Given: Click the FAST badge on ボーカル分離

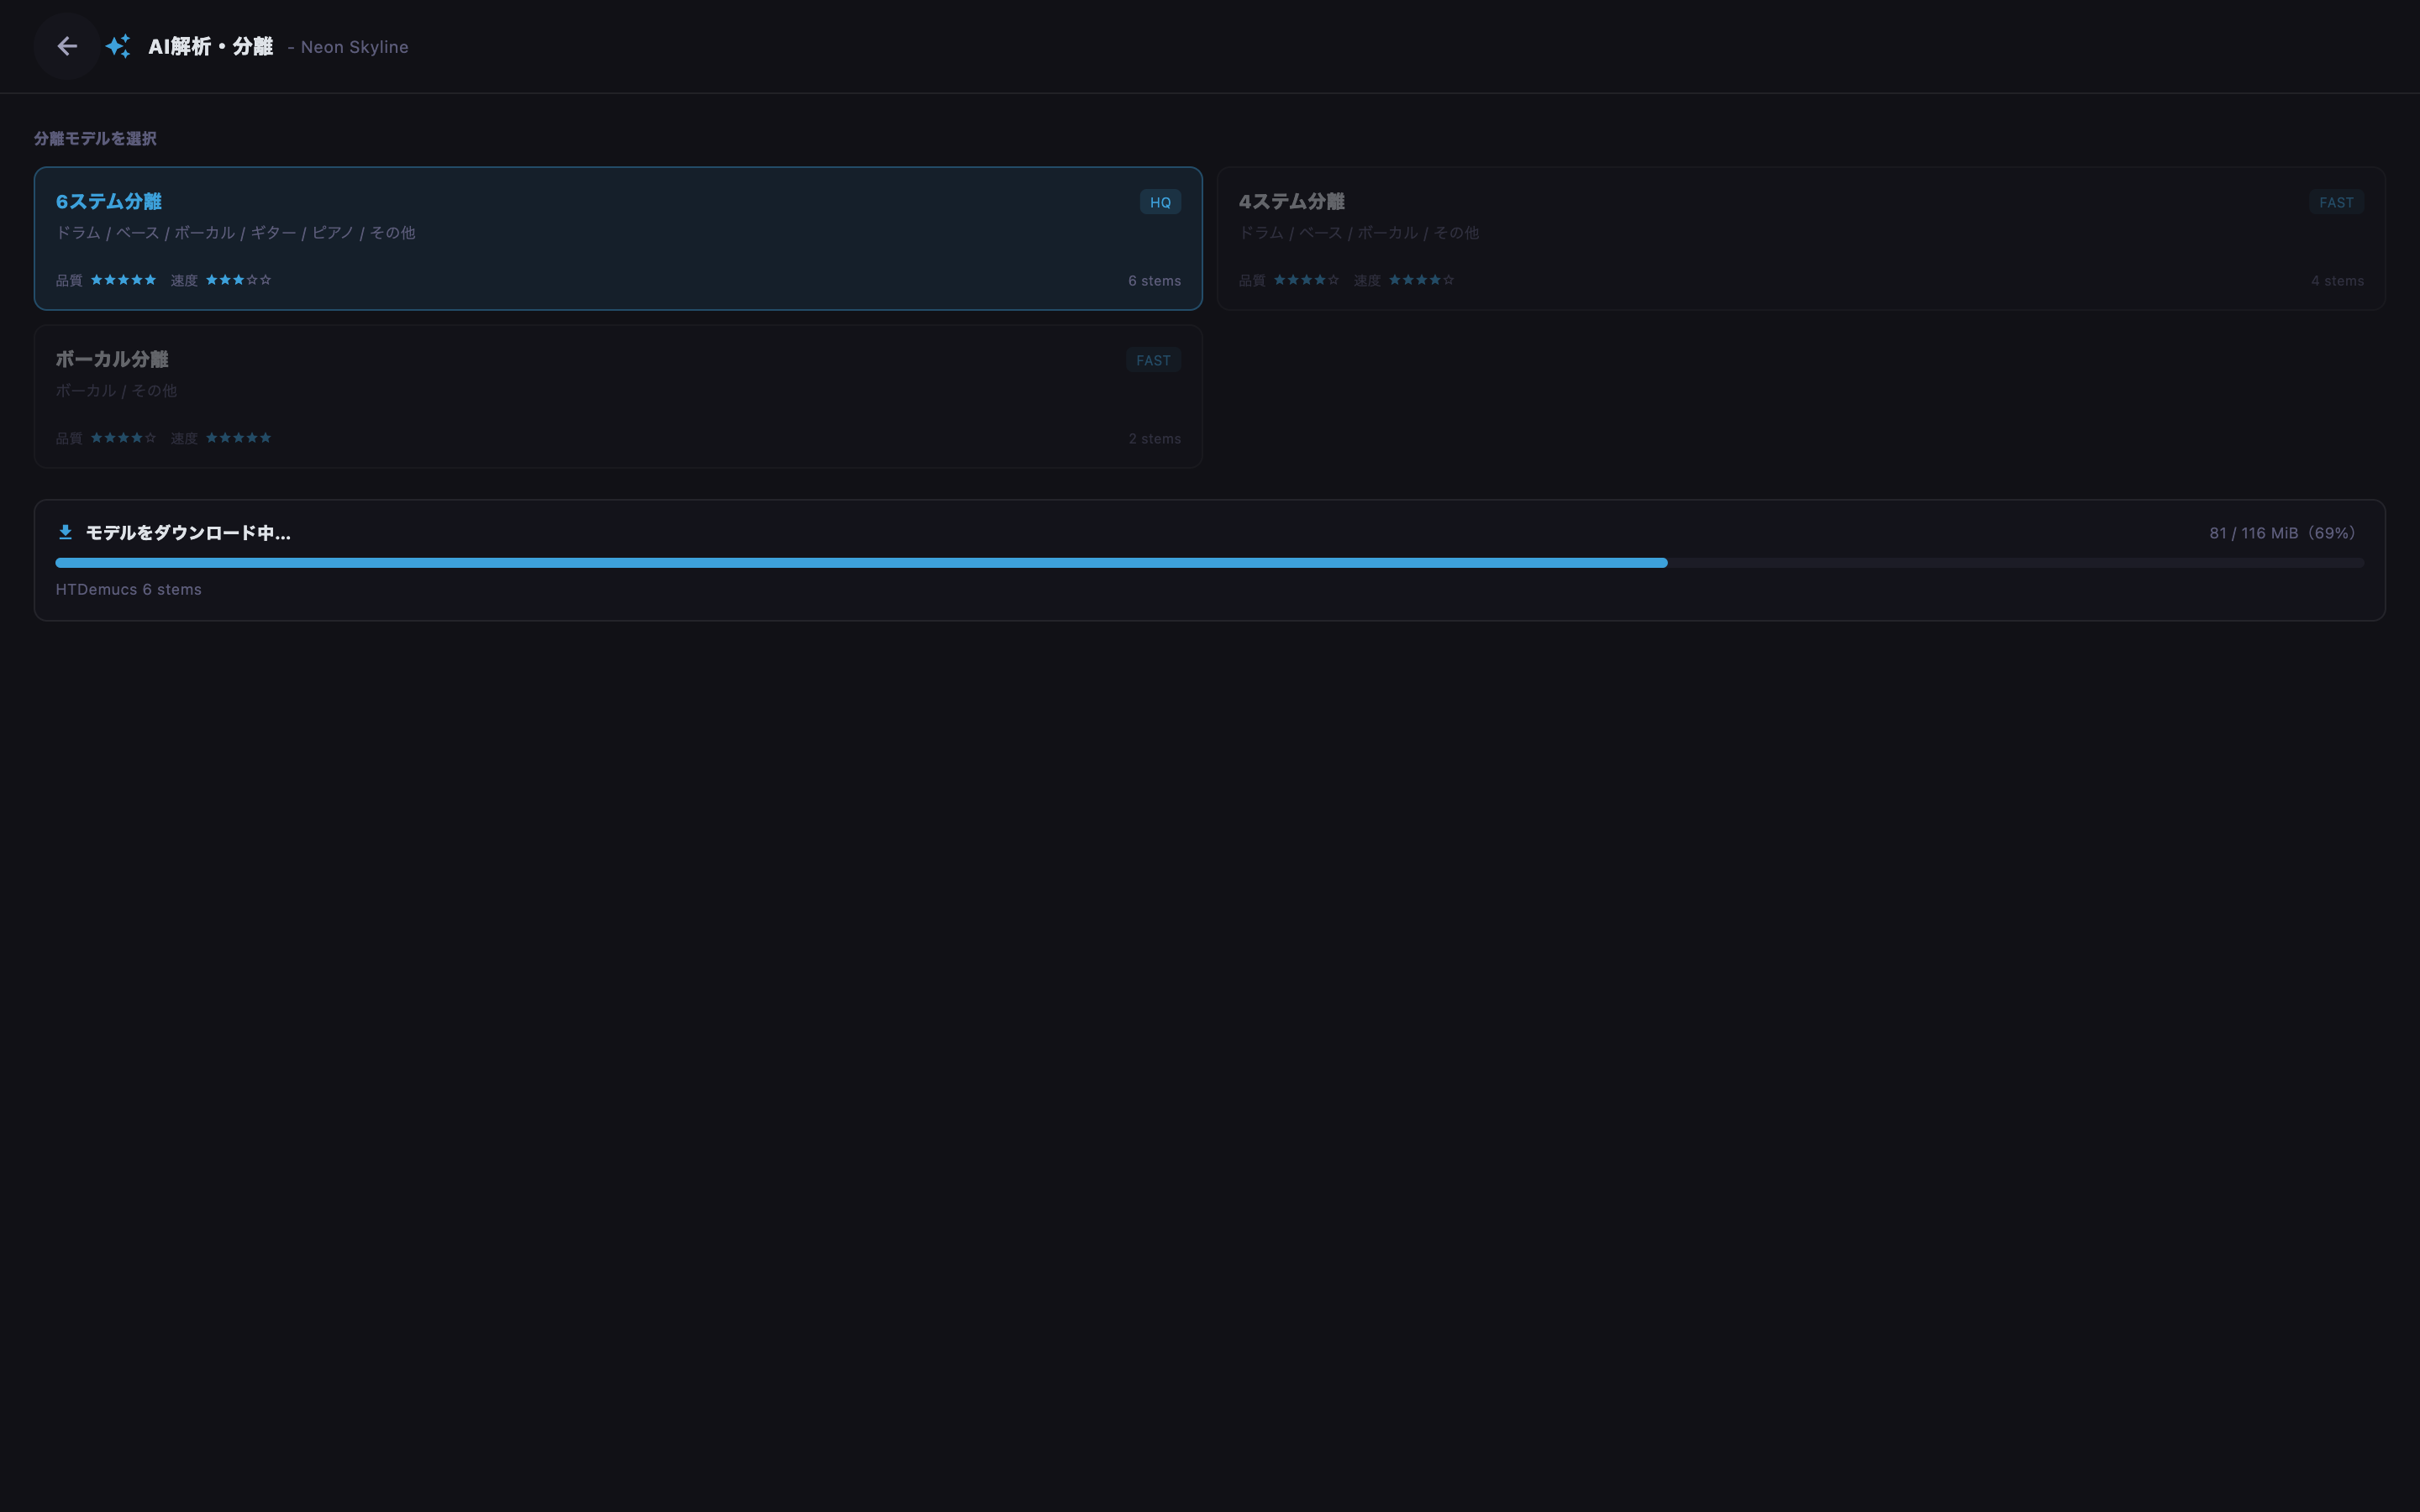Looking at the screenshot, I should 1153,360.
